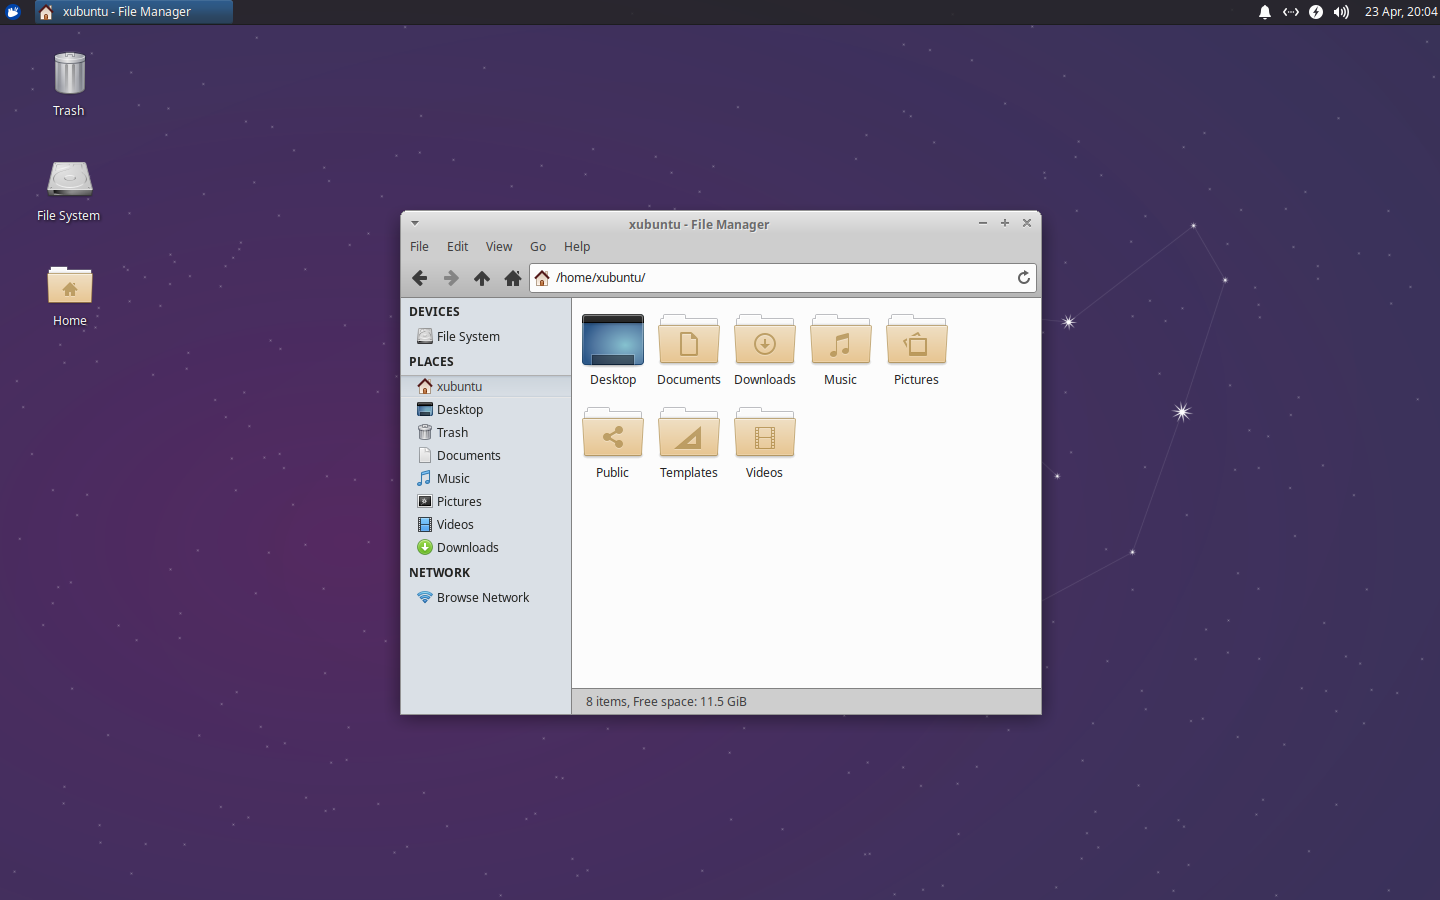Image resolution: width=1440 pixels, height=900 pixels.
Task: Click the notification bell in the panel
Action: click(1264, 12)
